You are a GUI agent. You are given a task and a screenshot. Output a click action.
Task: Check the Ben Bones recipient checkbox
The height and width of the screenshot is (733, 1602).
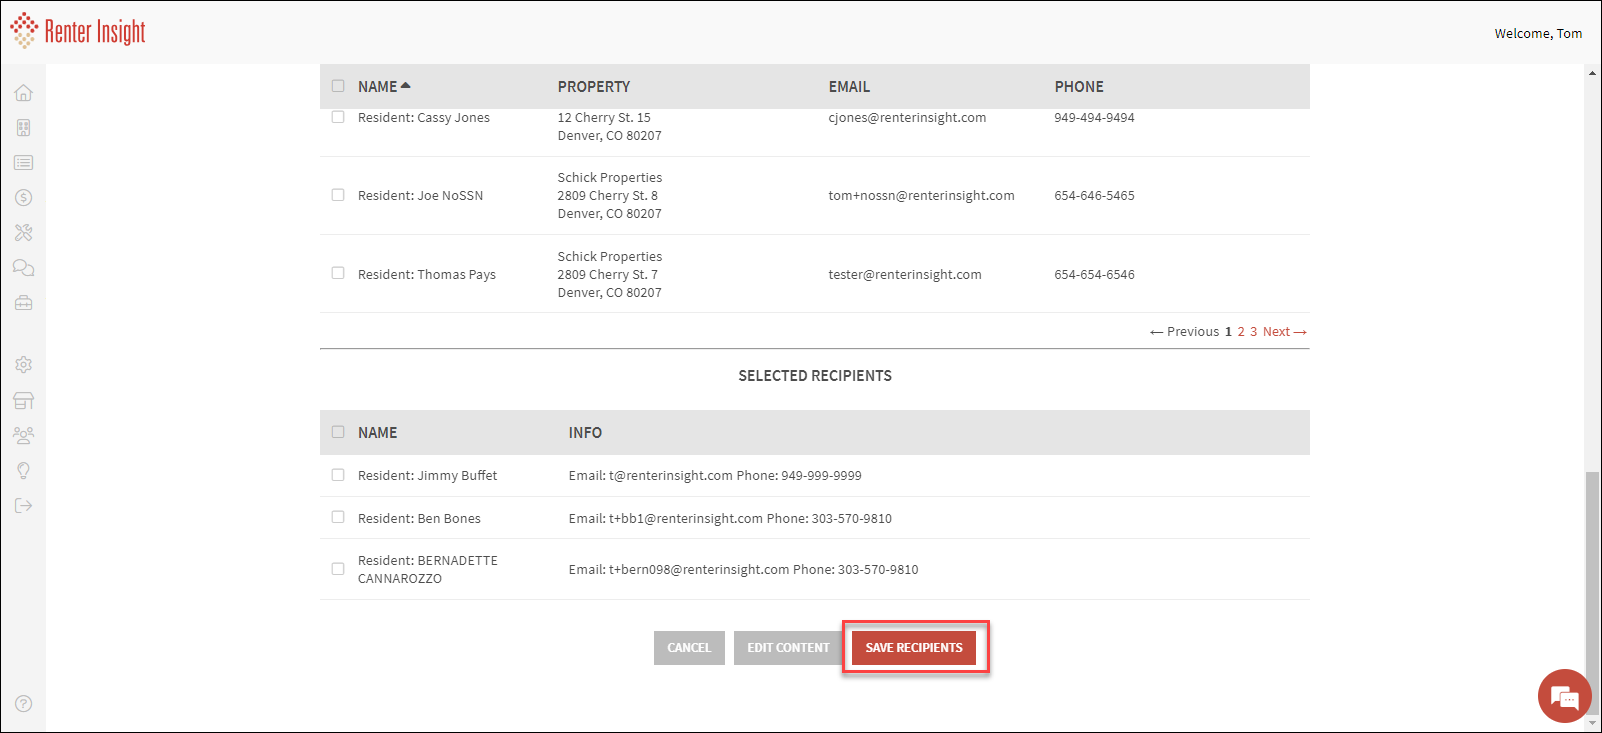(x=338, y=517)
